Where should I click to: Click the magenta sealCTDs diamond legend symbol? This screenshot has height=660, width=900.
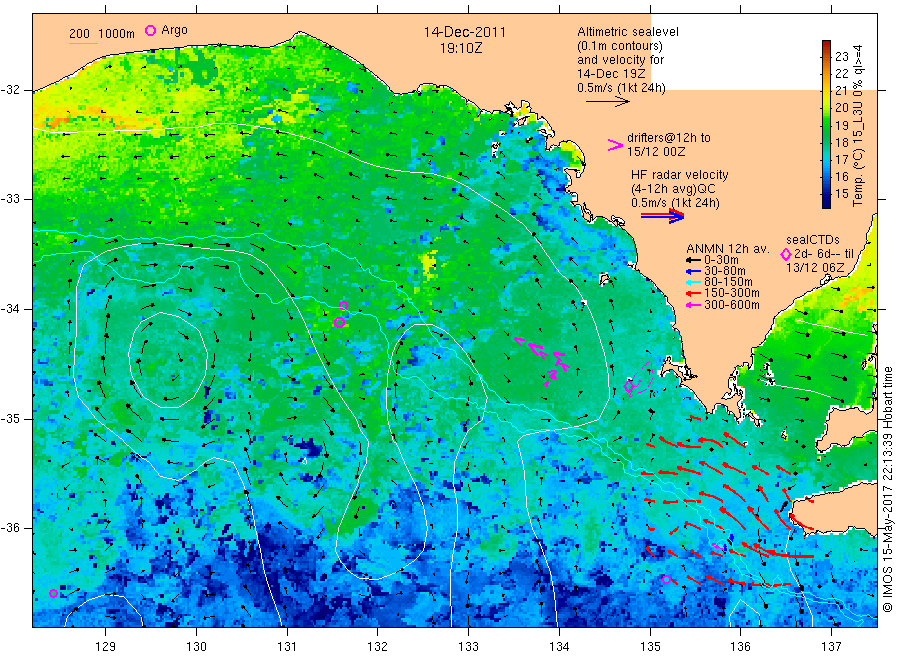coord(786,254)
